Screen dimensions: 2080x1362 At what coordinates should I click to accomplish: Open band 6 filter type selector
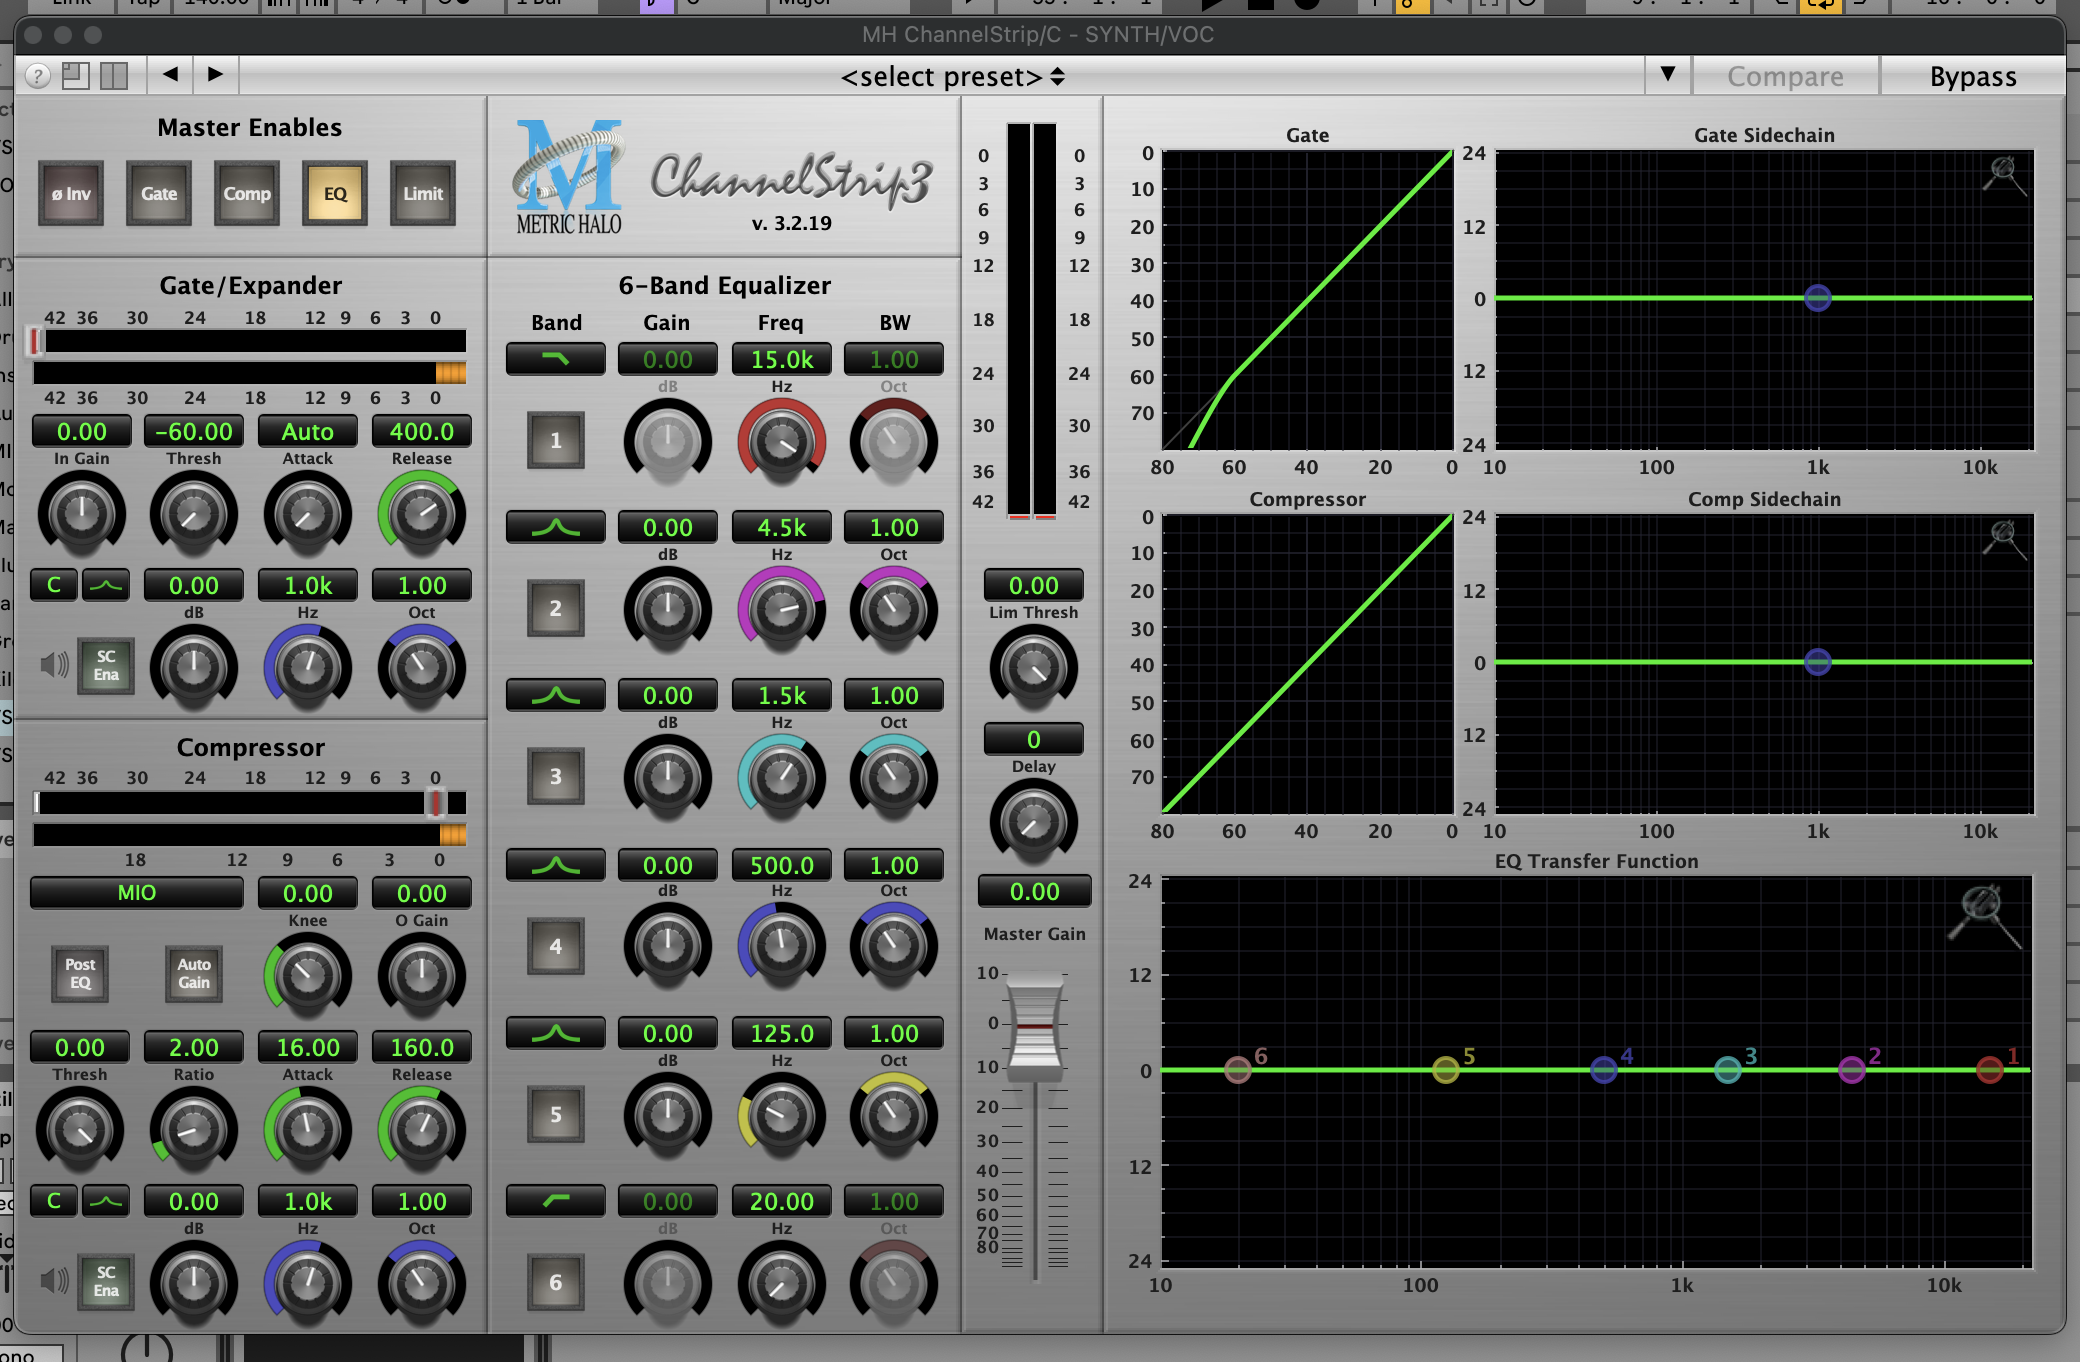555,1201
